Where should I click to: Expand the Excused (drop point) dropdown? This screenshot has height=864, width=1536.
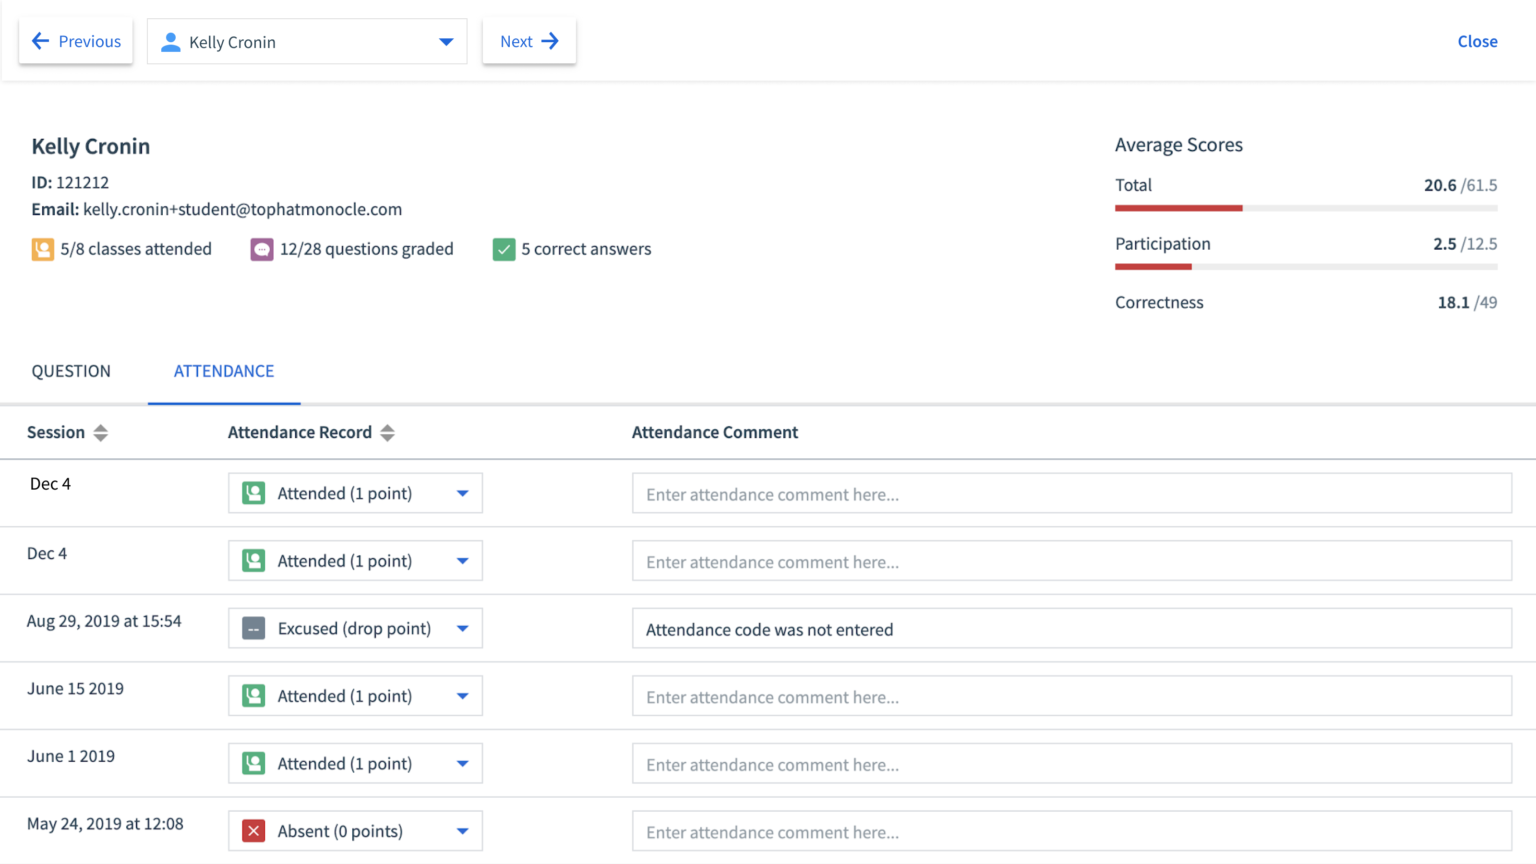pos(462,629)
